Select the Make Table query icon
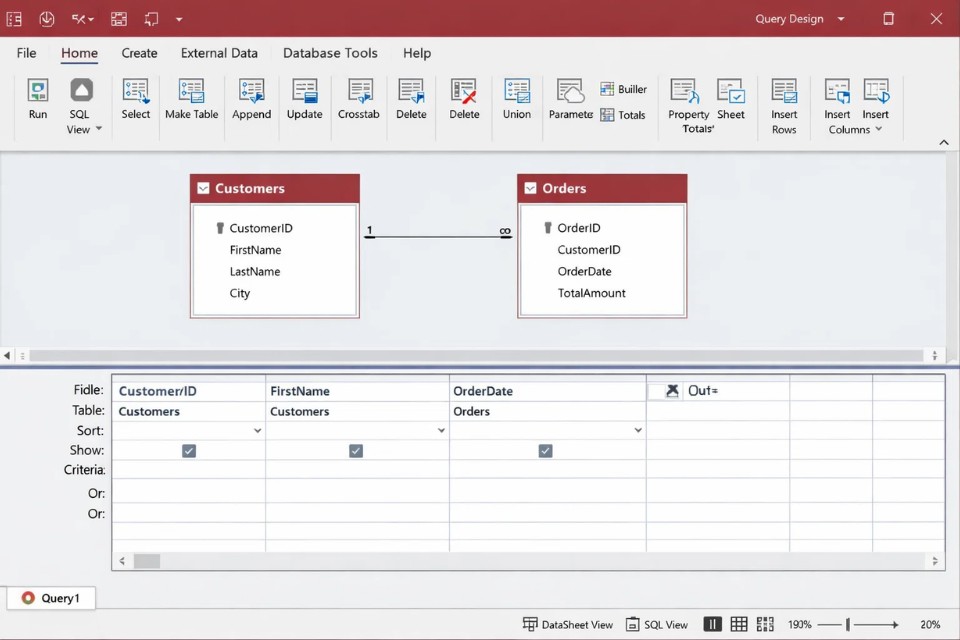 point(191,91)
